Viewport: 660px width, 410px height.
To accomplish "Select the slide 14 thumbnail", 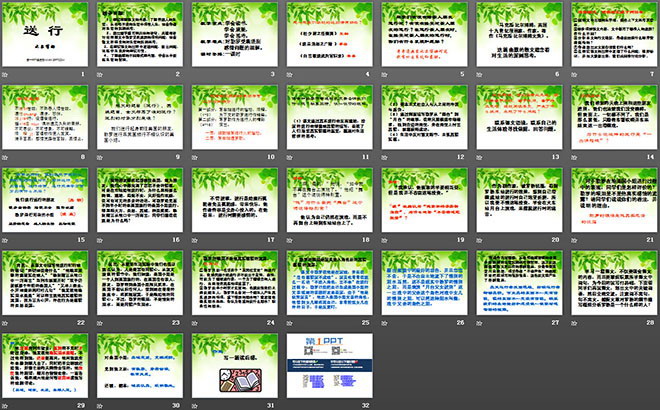I will [615, 117].
